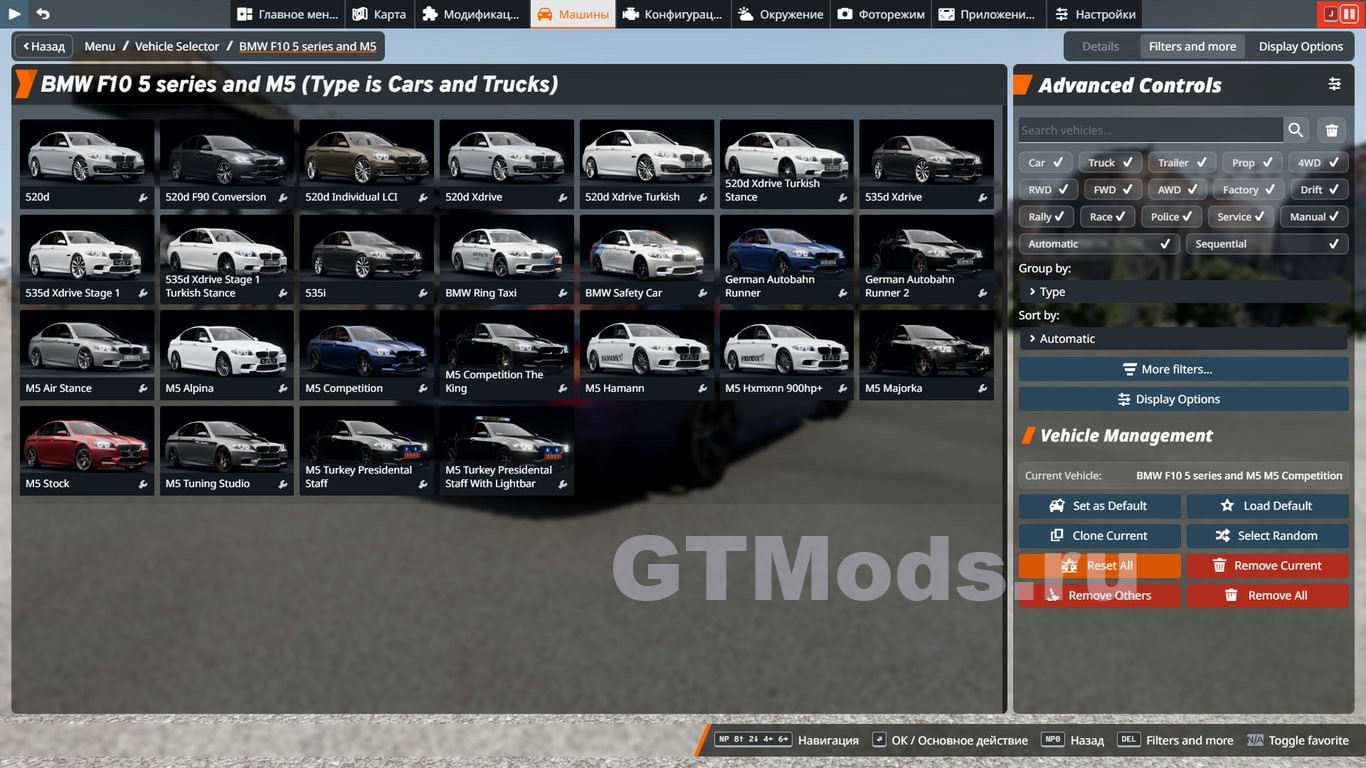Toggle the Prop filter checkbox

coord(1252,162)
